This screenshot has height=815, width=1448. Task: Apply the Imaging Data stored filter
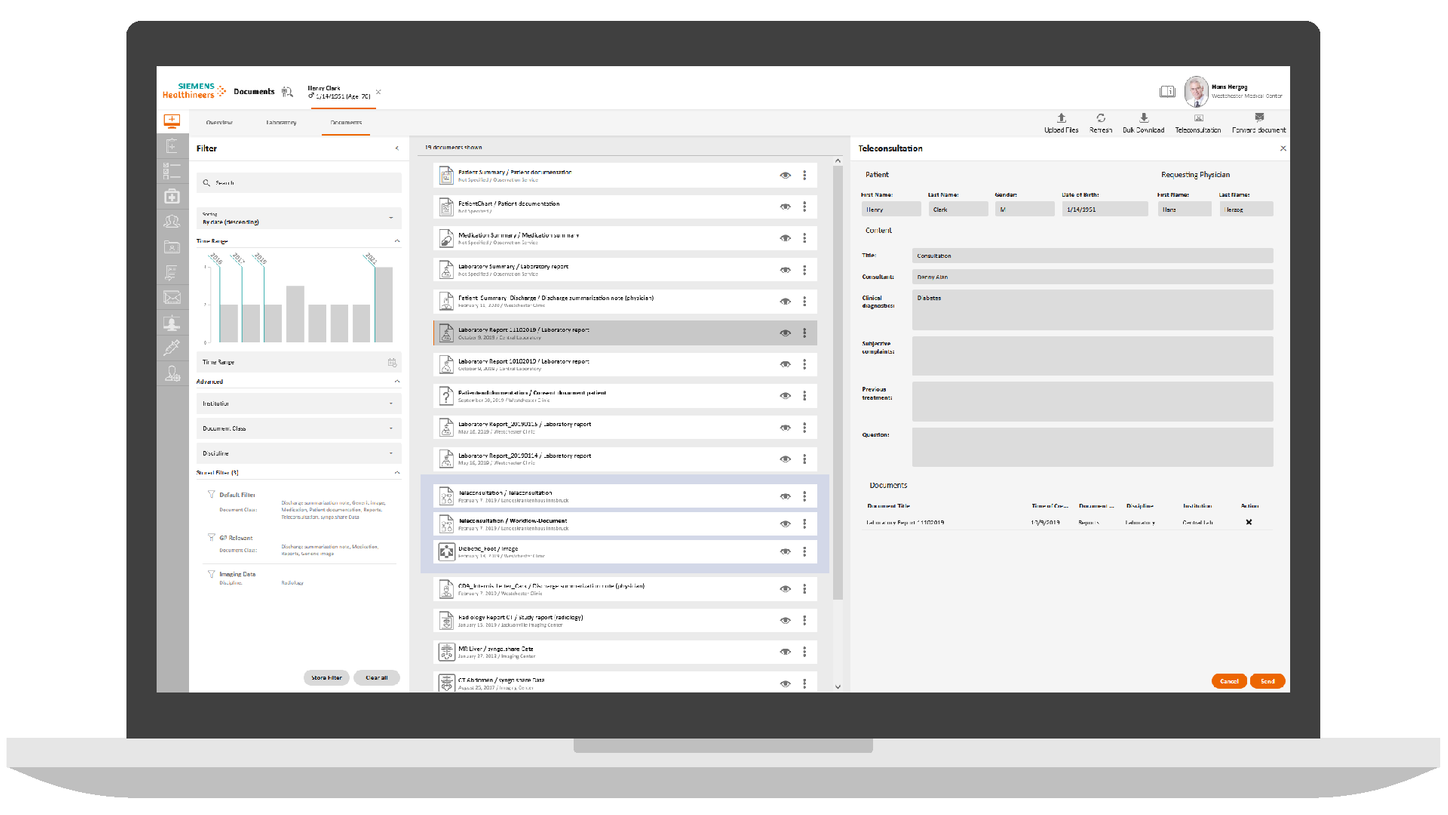tap(237, 574)
